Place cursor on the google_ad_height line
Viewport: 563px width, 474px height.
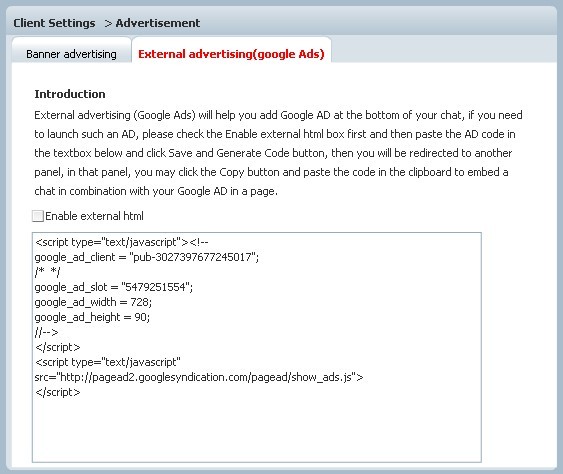[92, 317]
